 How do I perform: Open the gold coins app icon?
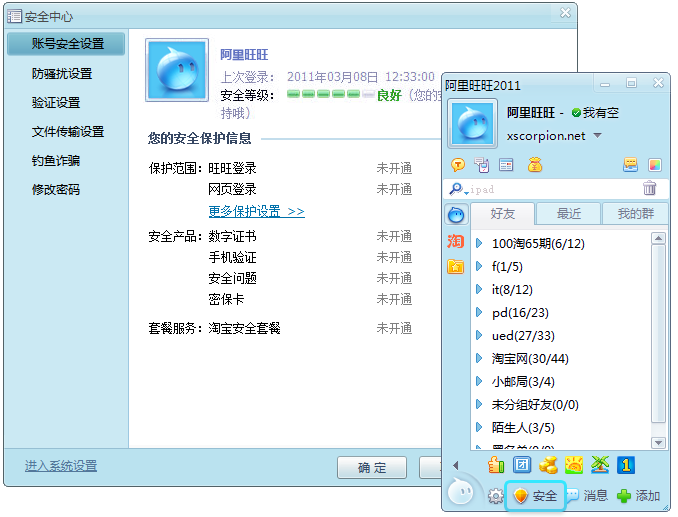pos(548,465)
